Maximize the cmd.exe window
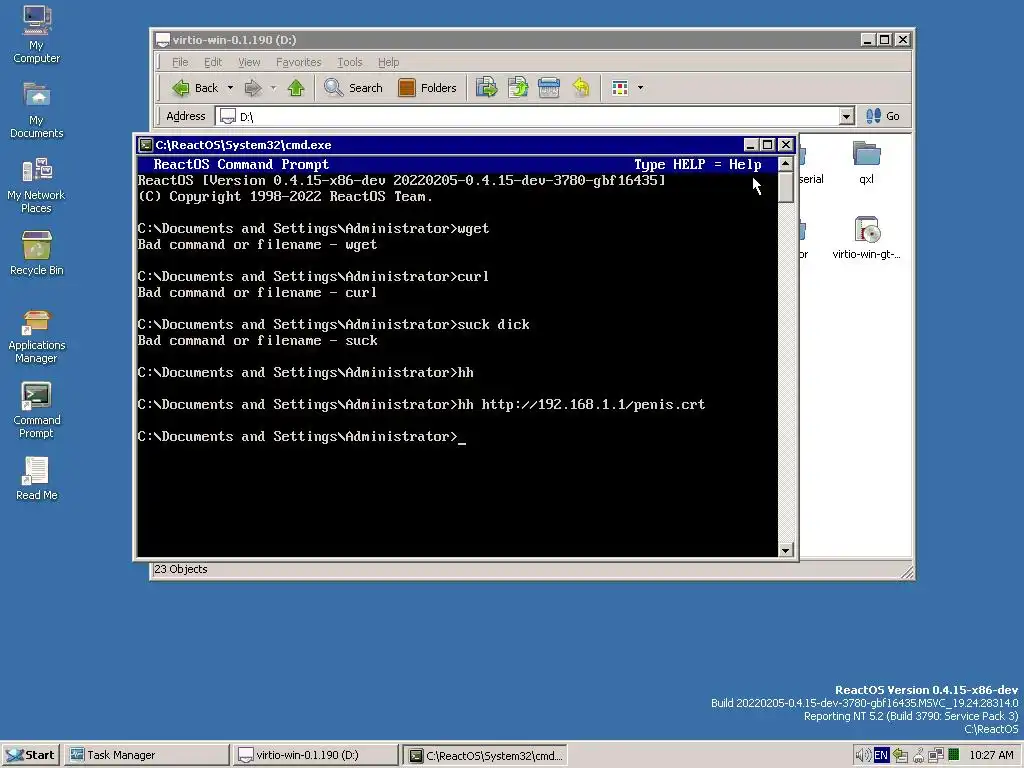This screenshot has width=1024, height=768. [768, 145]
